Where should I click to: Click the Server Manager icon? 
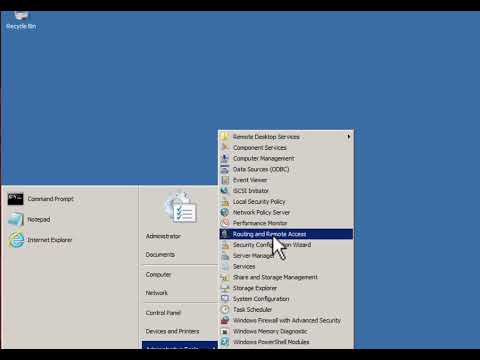point(225,256)
